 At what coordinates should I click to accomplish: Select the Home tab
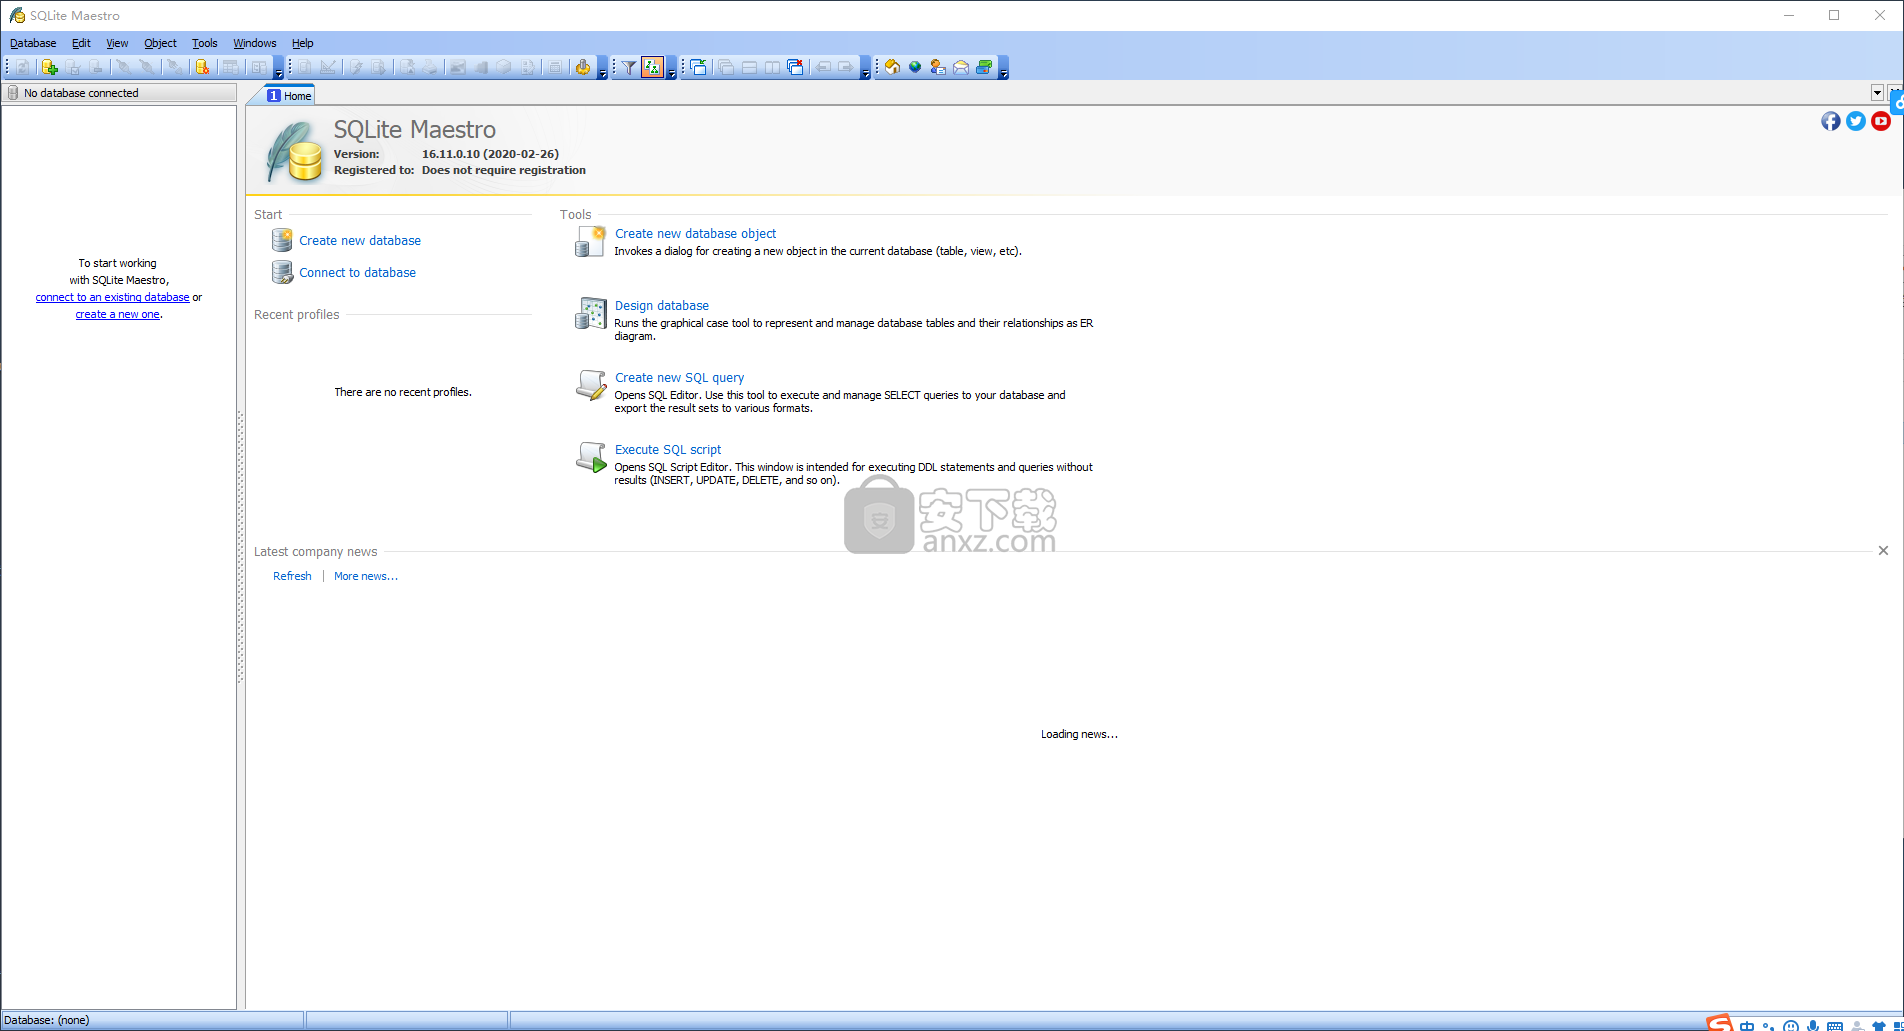(289, 95)
